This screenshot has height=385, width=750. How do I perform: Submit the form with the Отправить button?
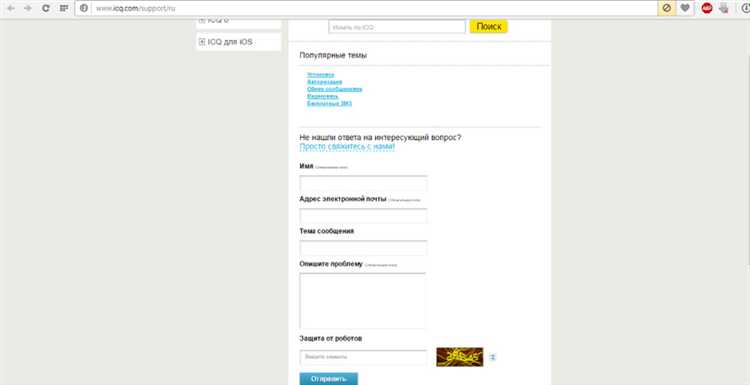pyautogui.click(x=329, y=379)
